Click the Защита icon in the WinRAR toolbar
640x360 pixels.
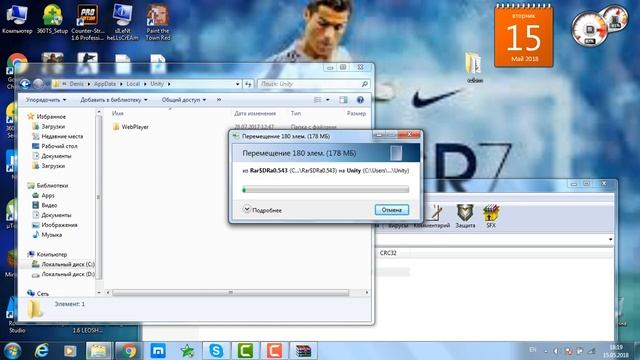(x=465, y=216)
